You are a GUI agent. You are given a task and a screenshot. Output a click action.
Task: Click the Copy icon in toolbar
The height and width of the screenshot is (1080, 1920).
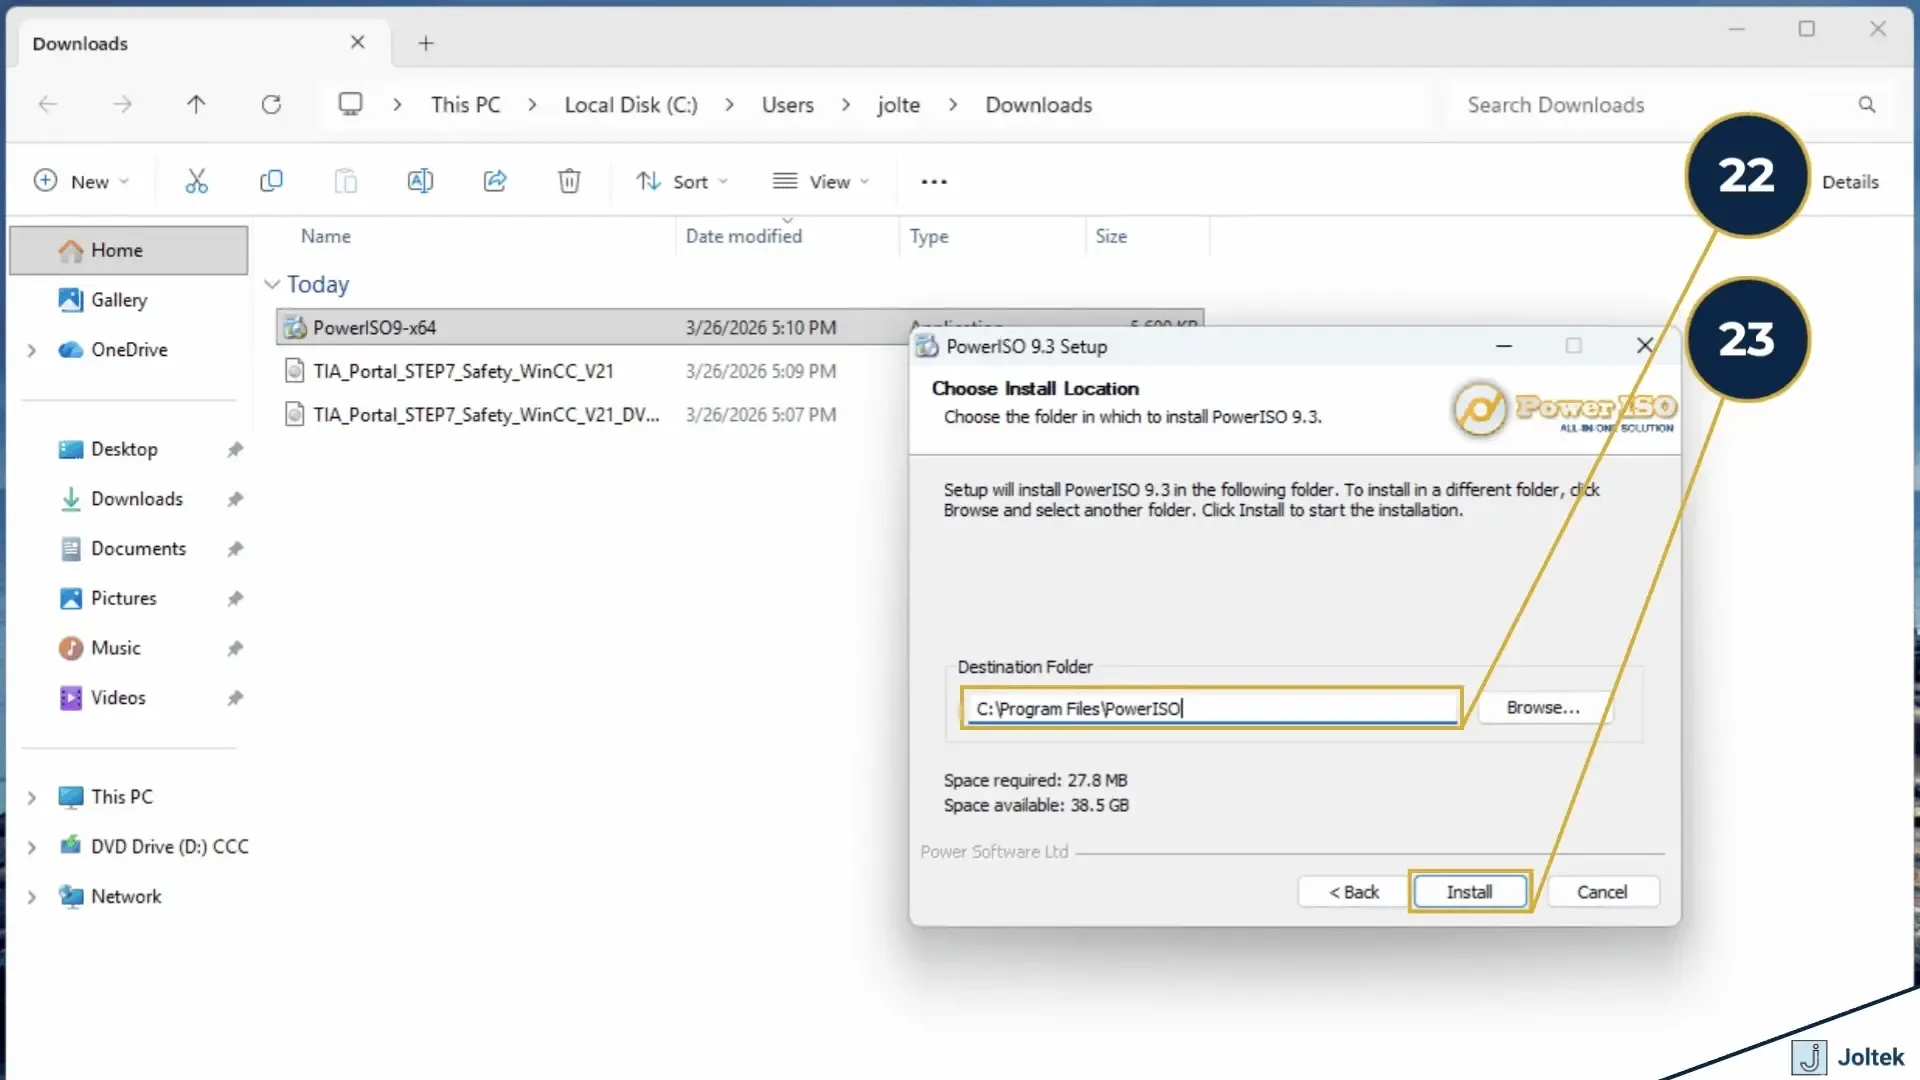coord(271,181)
